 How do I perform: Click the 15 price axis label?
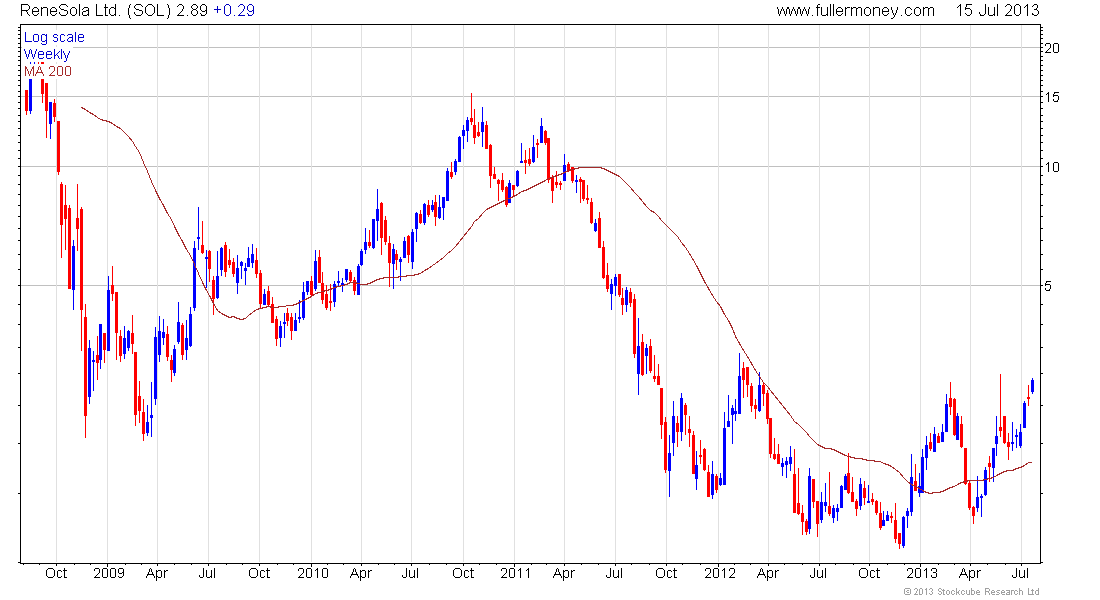[x=1052, y=97]
